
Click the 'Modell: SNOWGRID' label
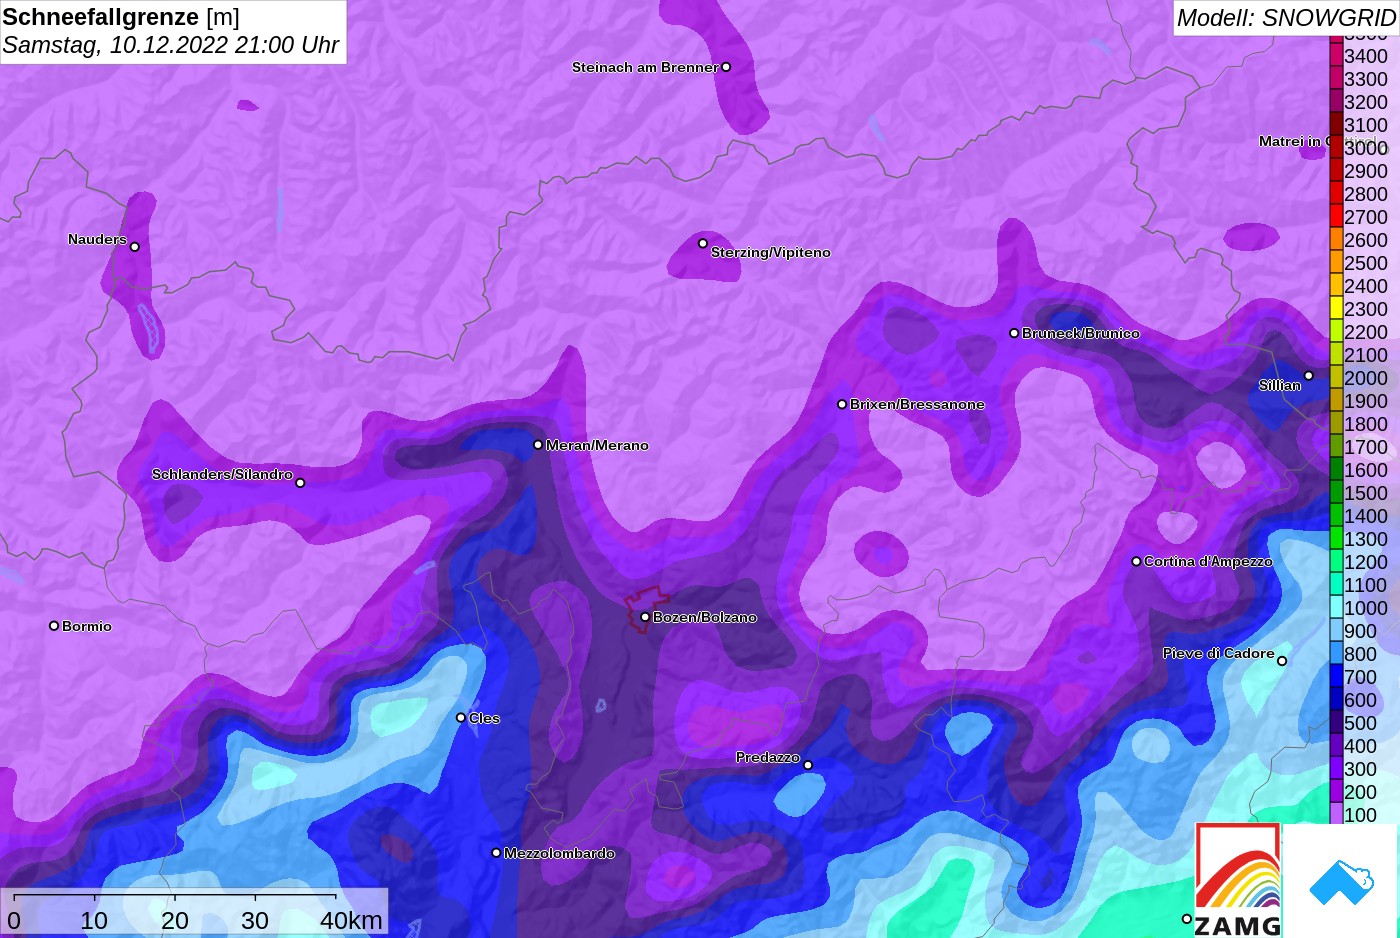1286,17
